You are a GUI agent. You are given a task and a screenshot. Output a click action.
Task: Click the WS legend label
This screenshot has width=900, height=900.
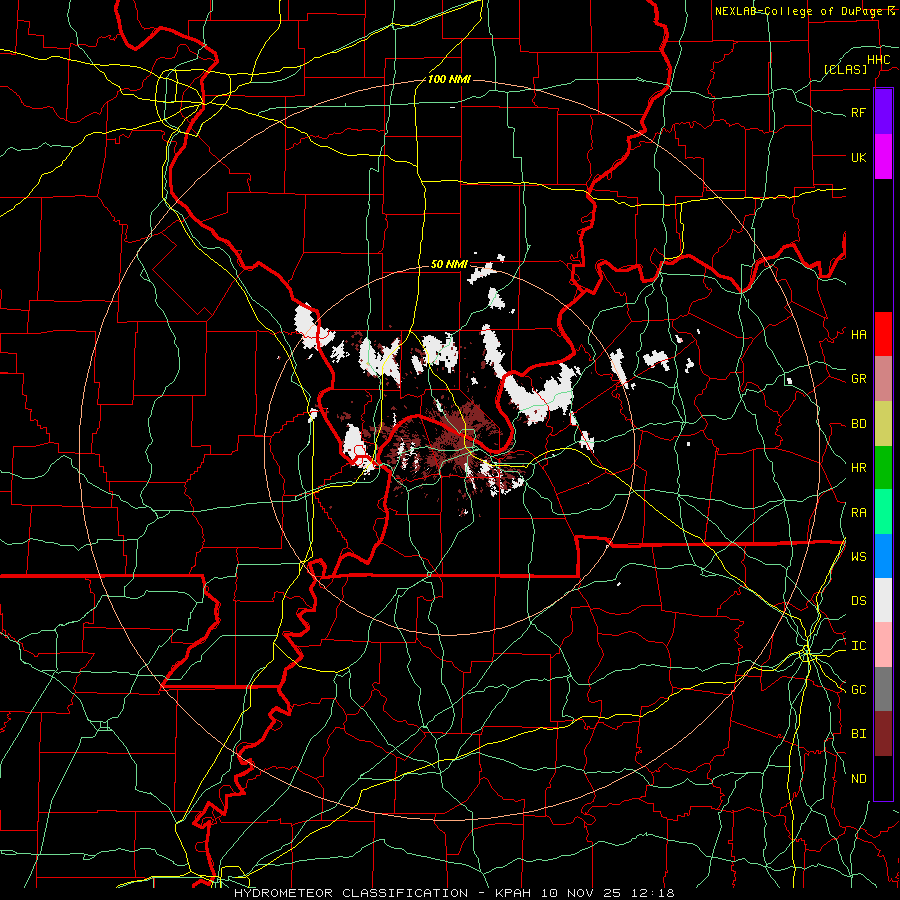click(x=859, y=557)
